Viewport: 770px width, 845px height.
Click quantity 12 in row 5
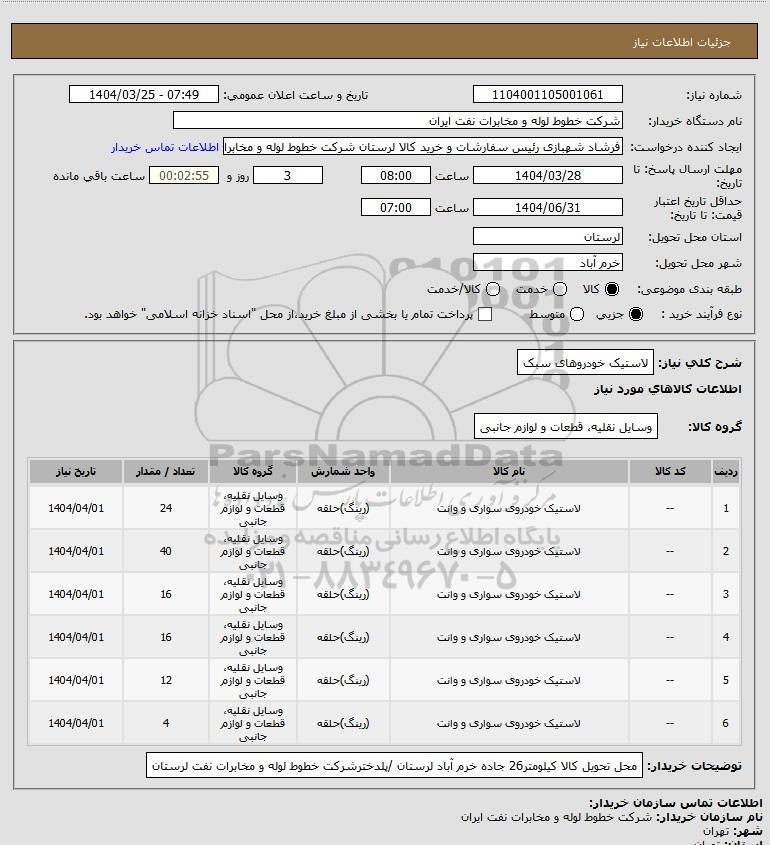click(x=166, y=681)
